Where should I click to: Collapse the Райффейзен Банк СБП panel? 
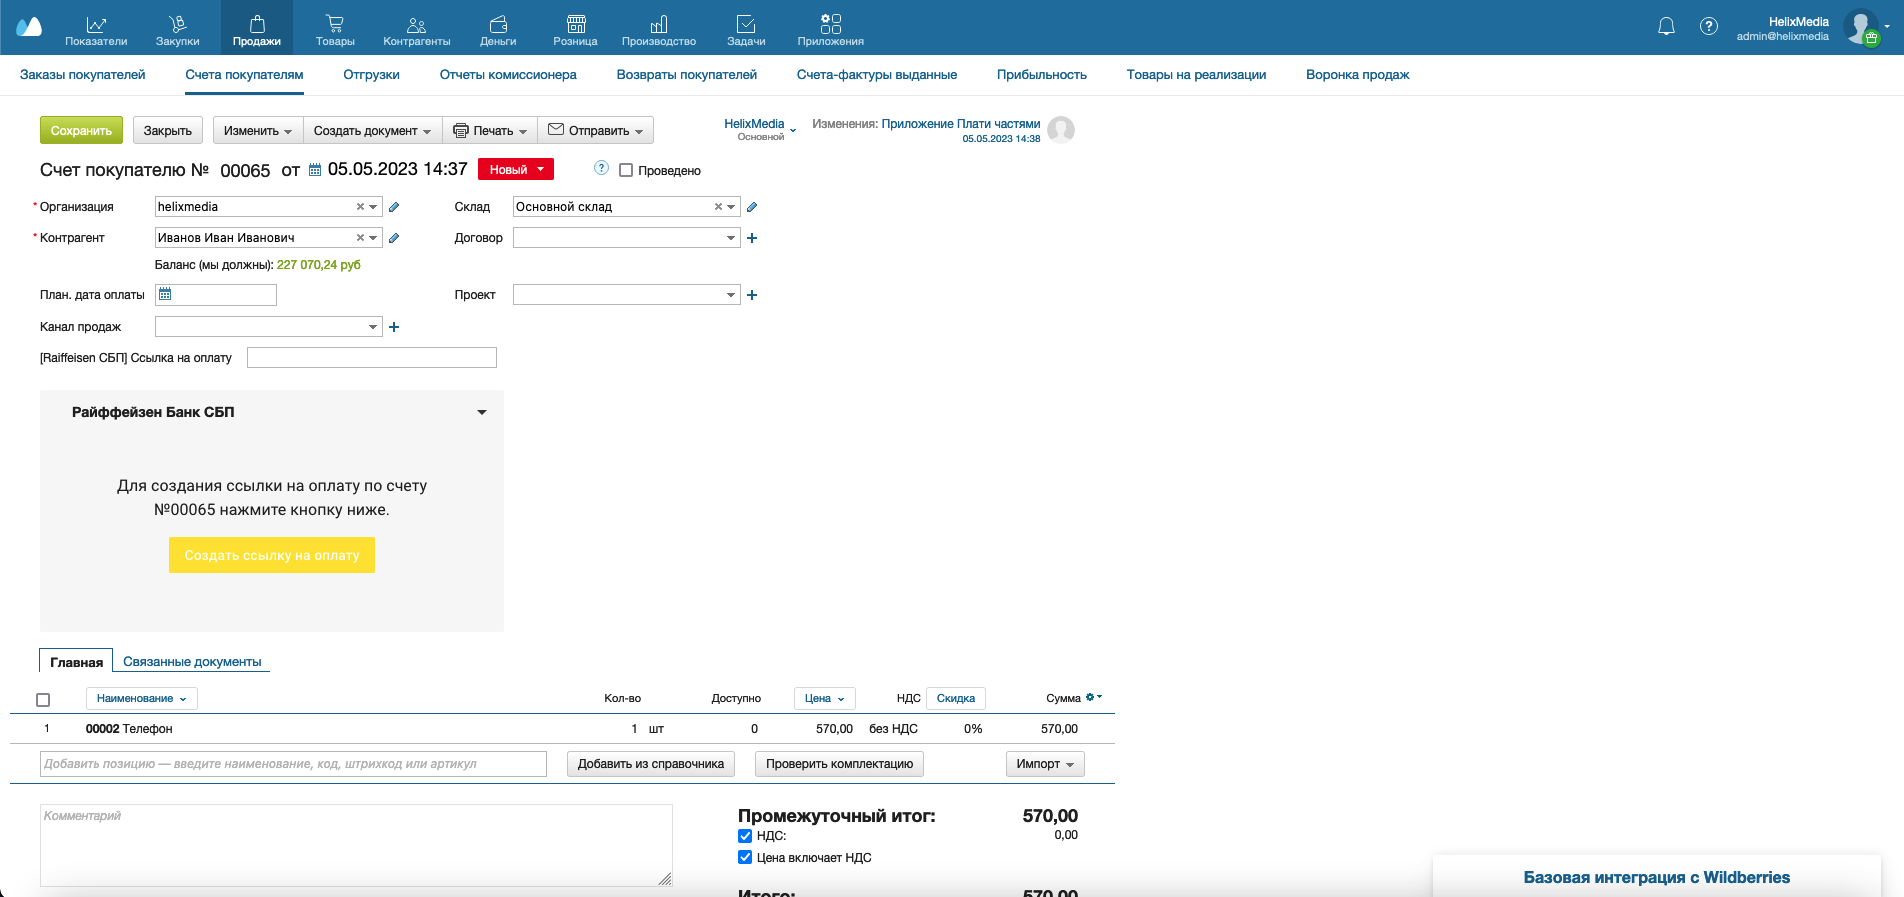[482, 412]
